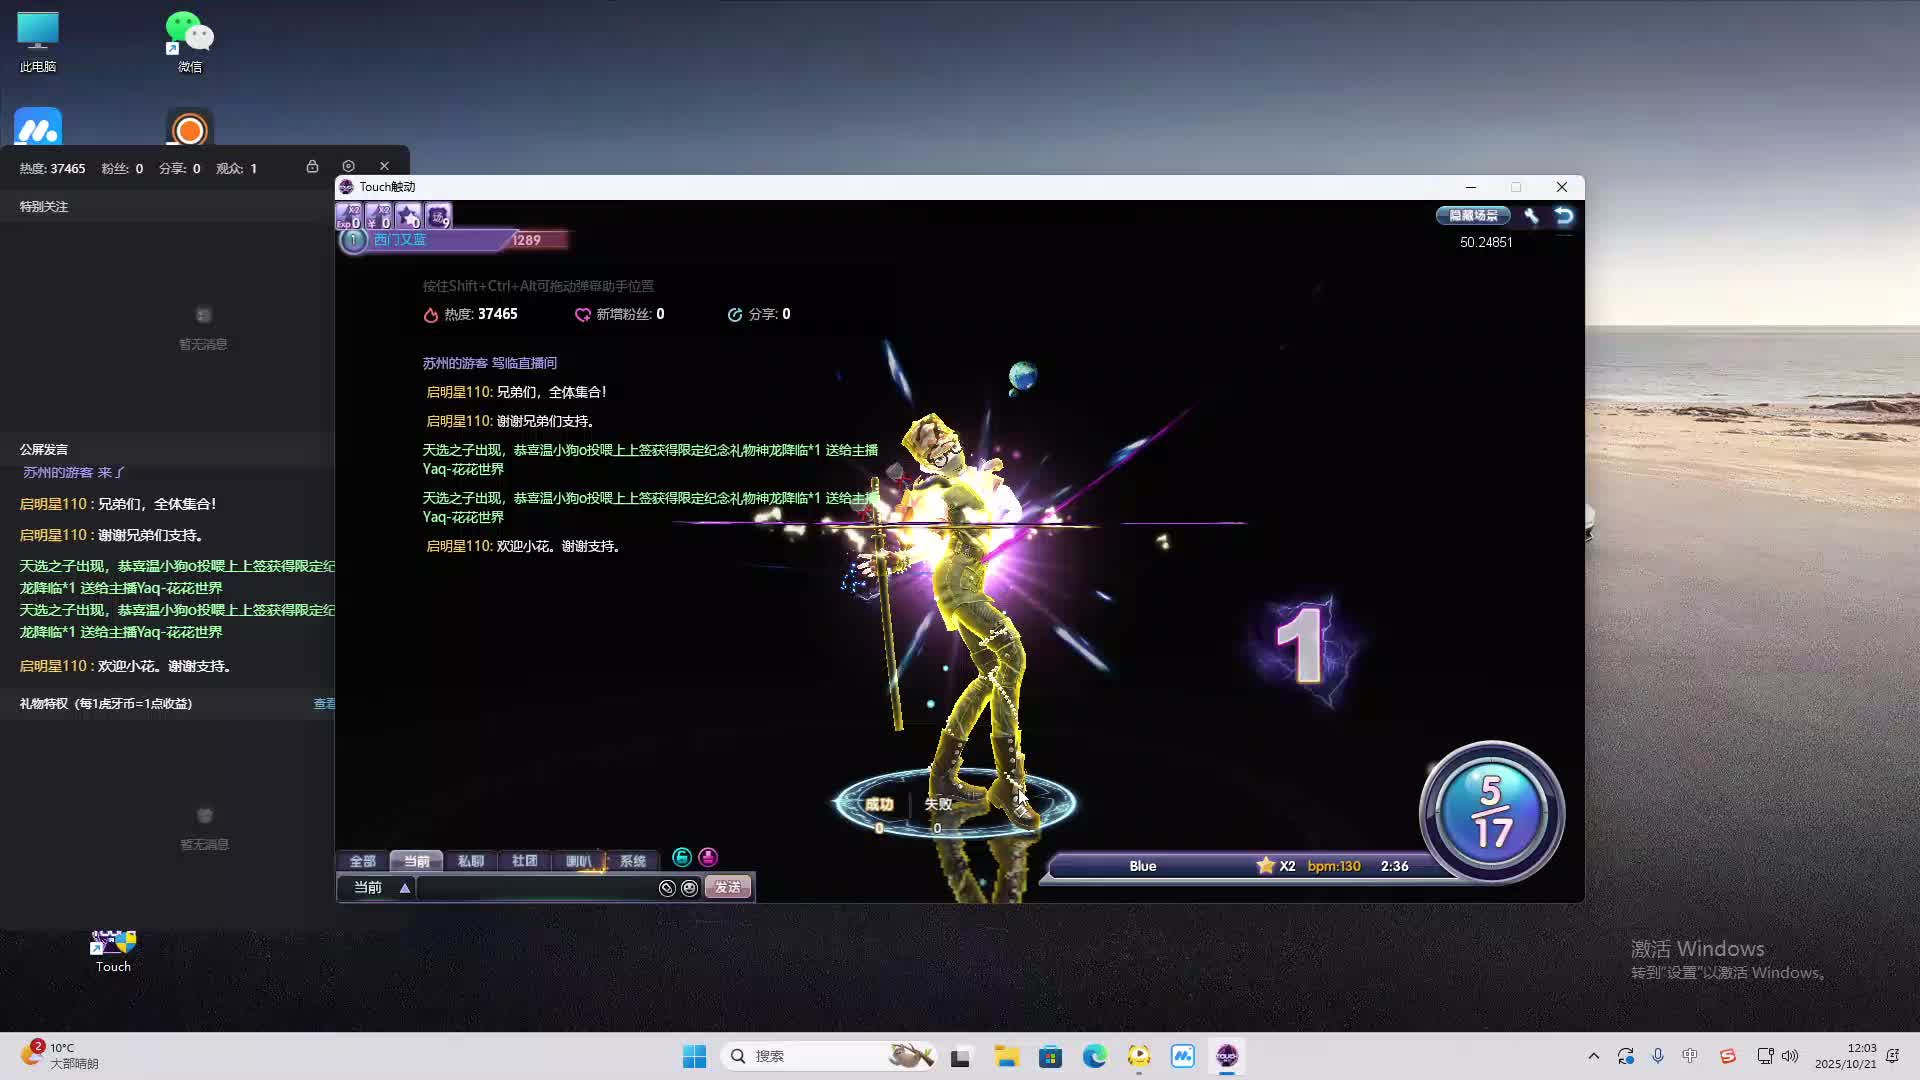
Task: Toggle the green chat lock icon
Action: point(682,858)
